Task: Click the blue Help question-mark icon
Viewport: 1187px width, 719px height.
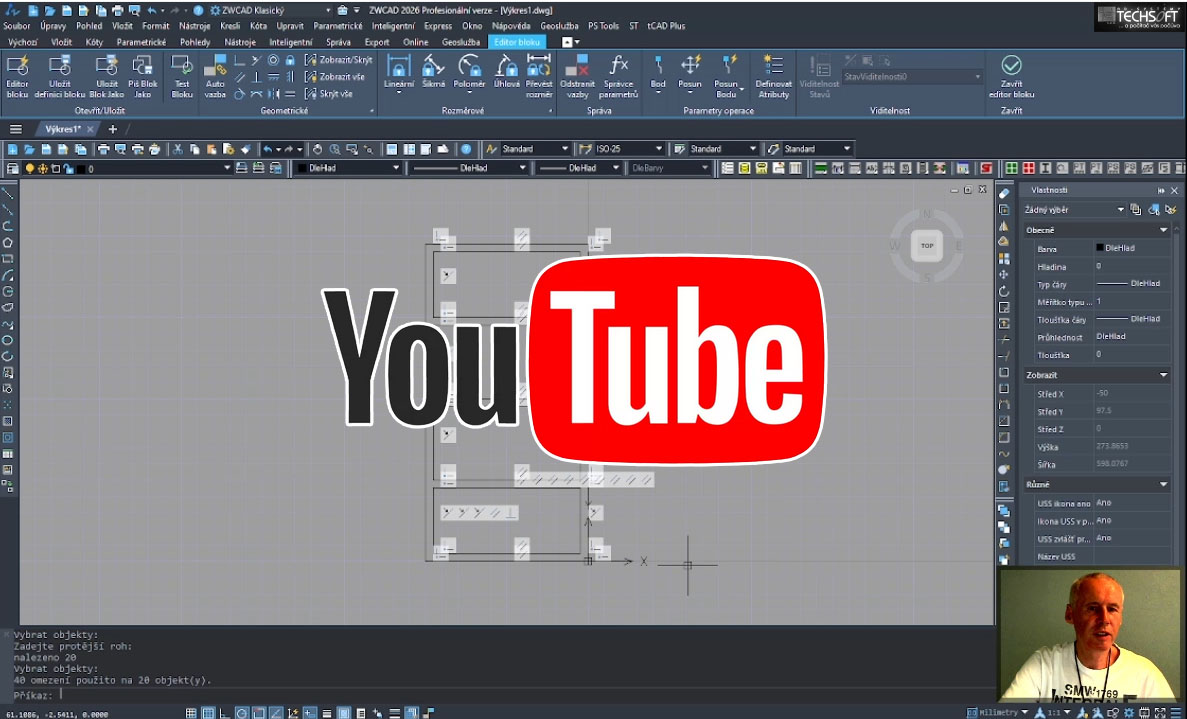Action: (466, 149)
